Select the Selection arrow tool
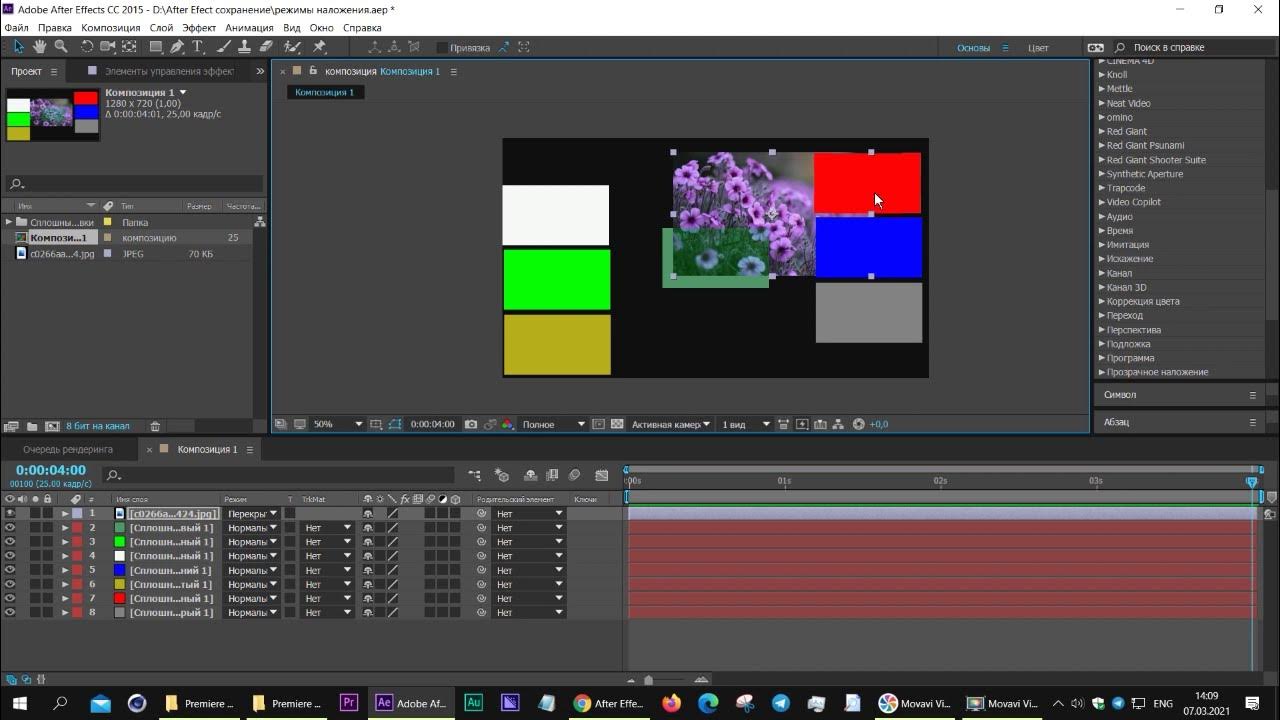Image resolution: width=1280 pixels, height=720 pixels. (x=19, y=47)
